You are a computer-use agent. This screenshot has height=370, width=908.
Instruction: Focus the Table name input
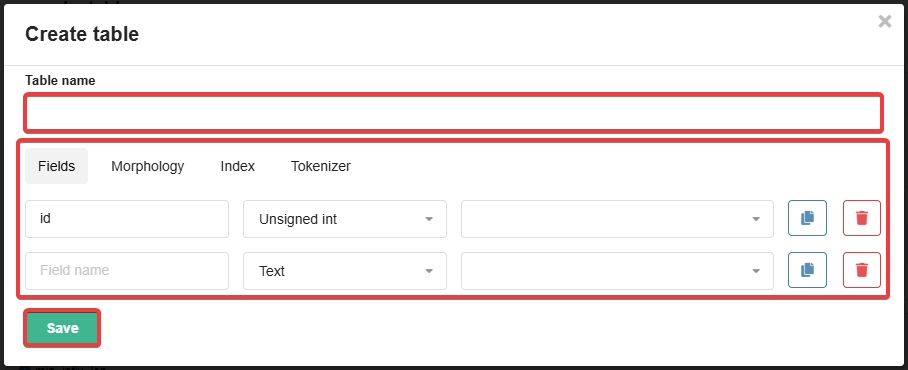pyautogui.click(x=453, y=113)
